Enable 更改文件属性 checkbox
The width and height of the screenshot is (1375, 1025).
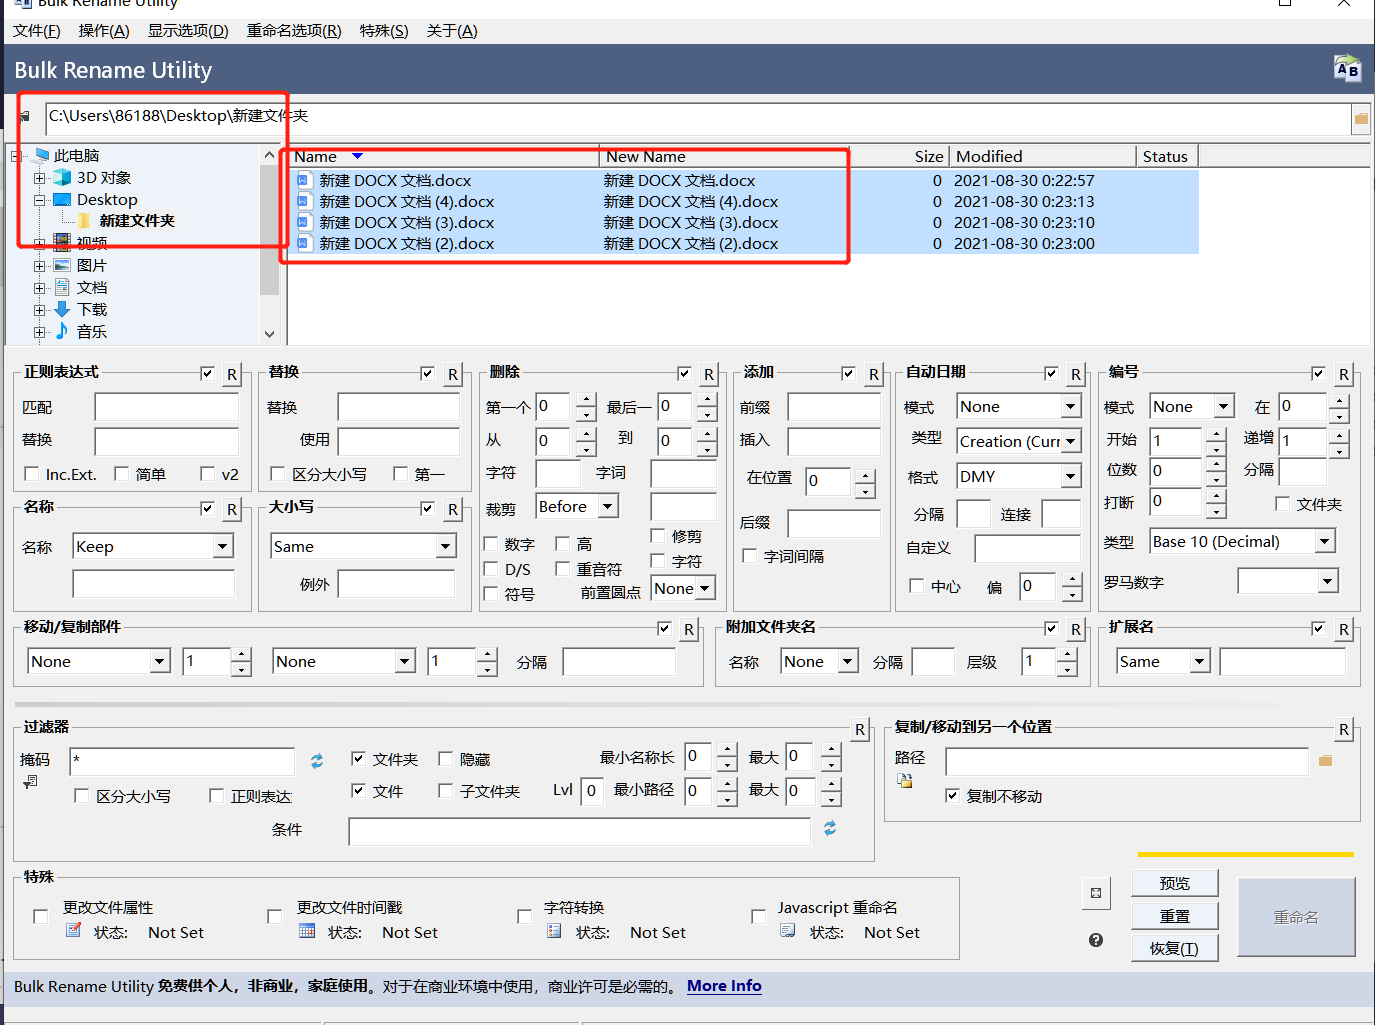point(41,916)
